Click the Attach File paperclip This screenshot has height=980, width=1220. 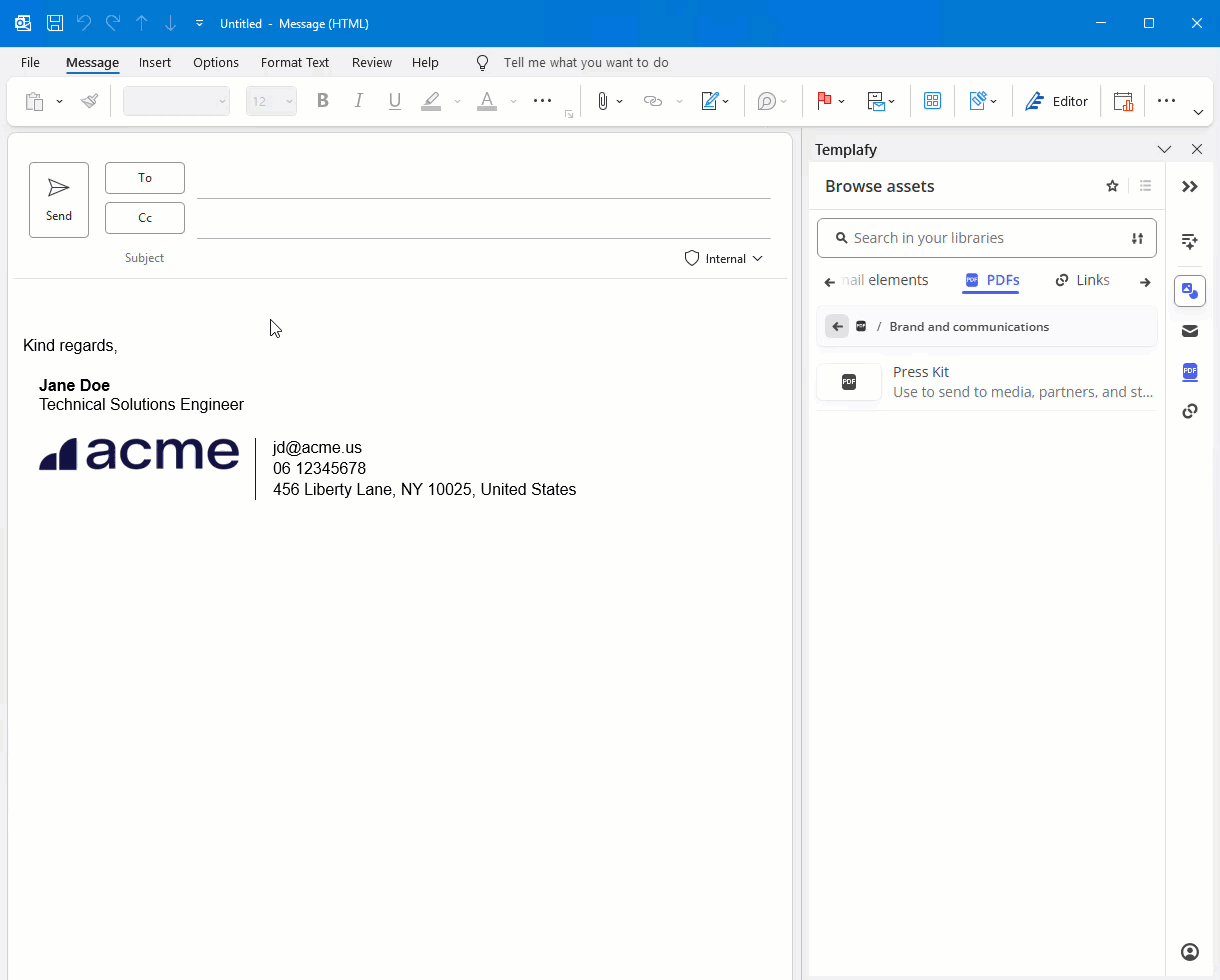(x=603, y=101)
